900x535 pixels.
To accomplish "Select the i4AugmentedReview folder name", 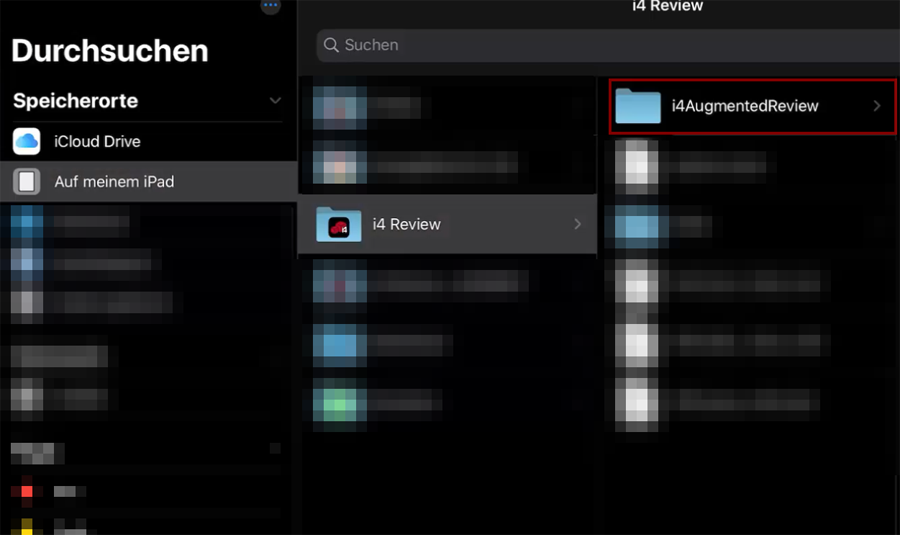I will 745,106.
